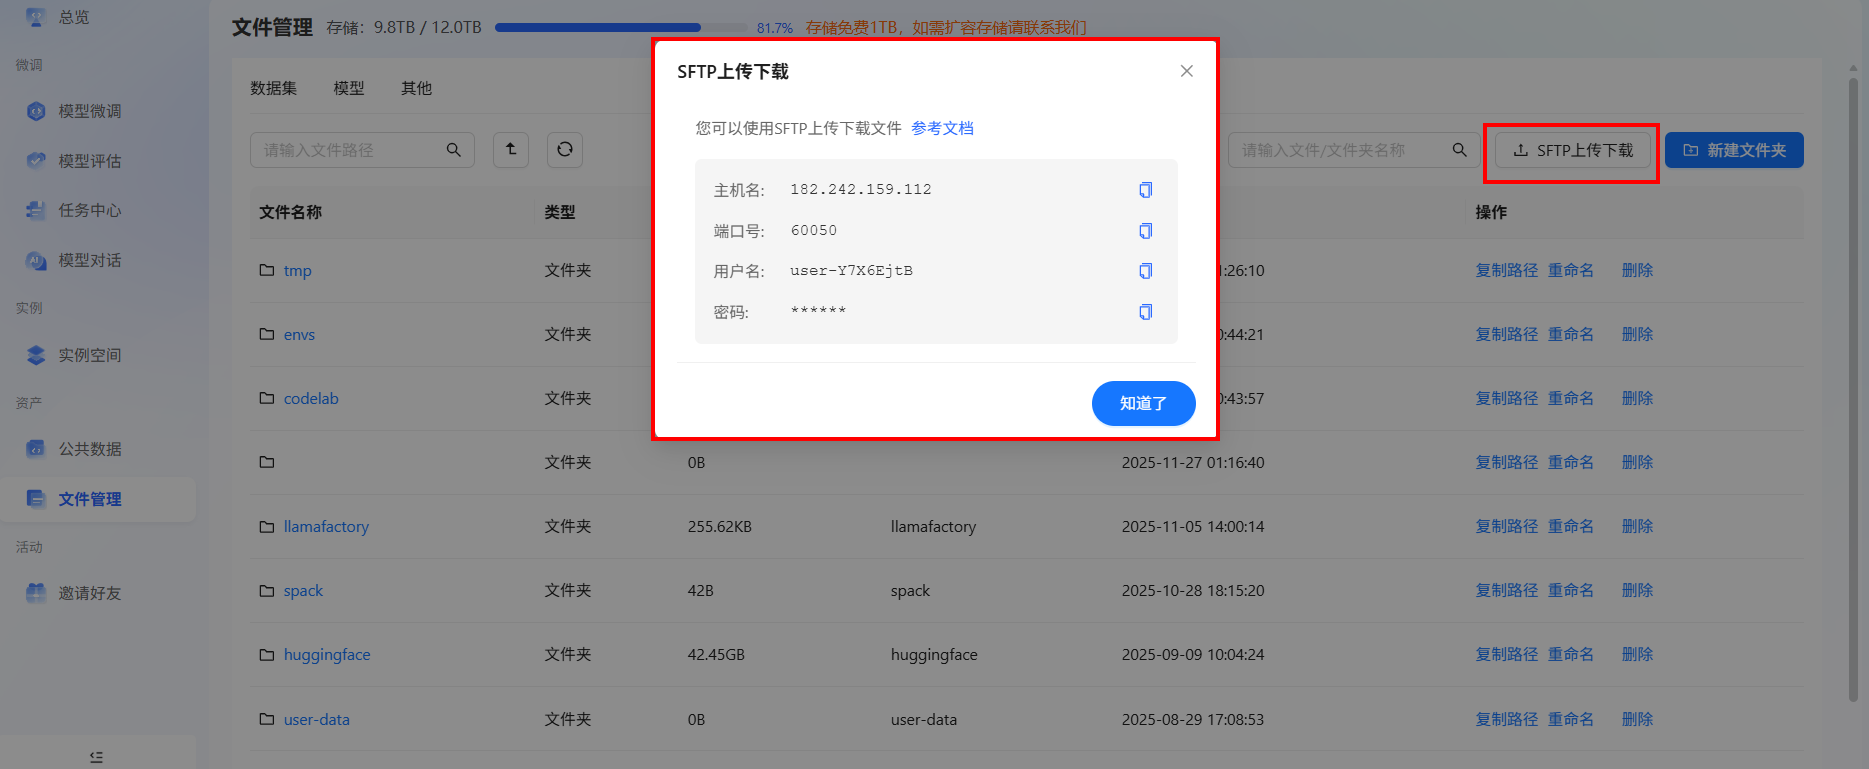
Task: Copy the username user-Y7X6EjtB
Action: 1146,271
